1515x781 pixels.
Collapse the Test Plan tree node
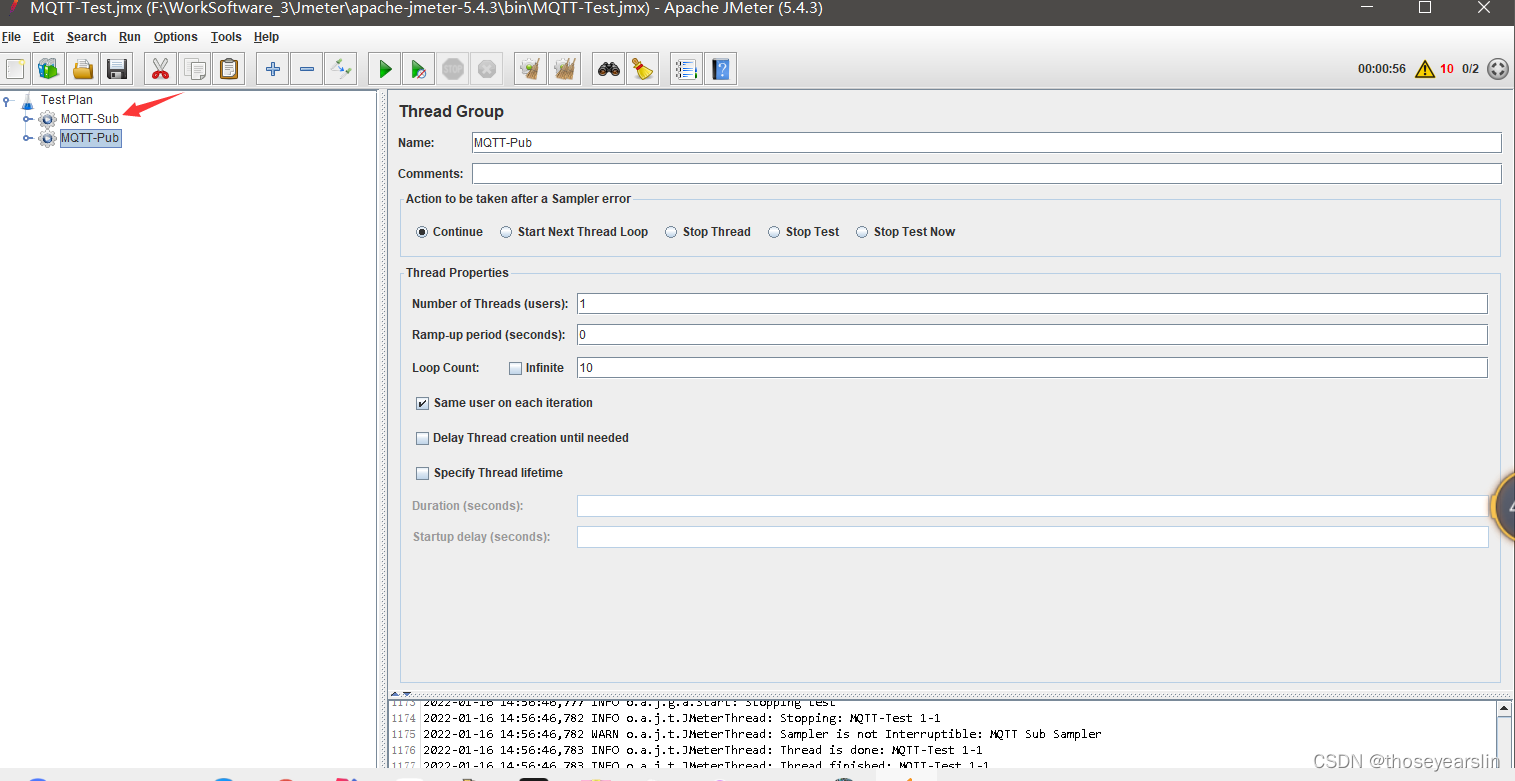click(8, 100)
